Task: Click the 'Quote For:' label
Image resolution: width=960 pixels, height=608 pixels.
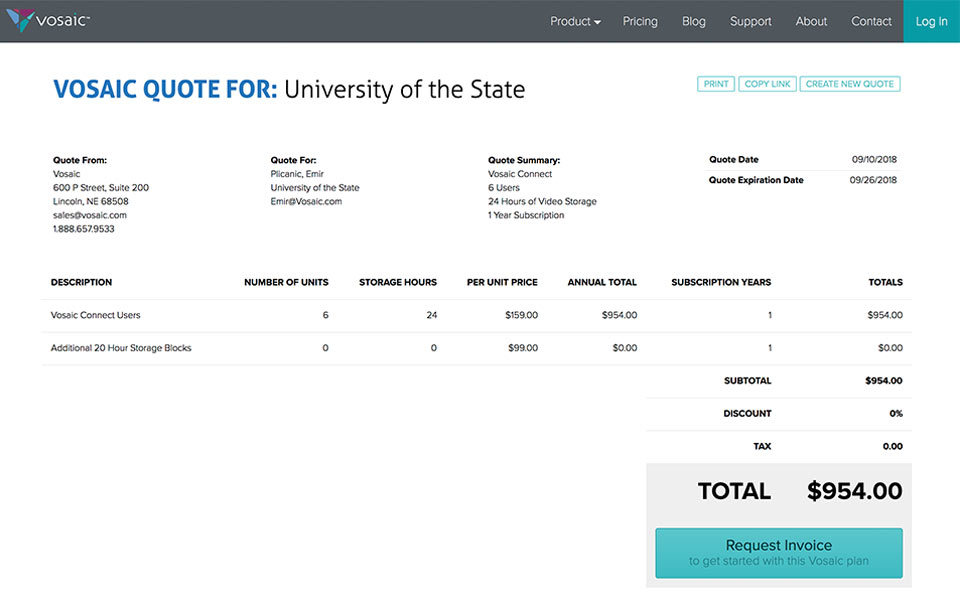Action: [293, 160]
